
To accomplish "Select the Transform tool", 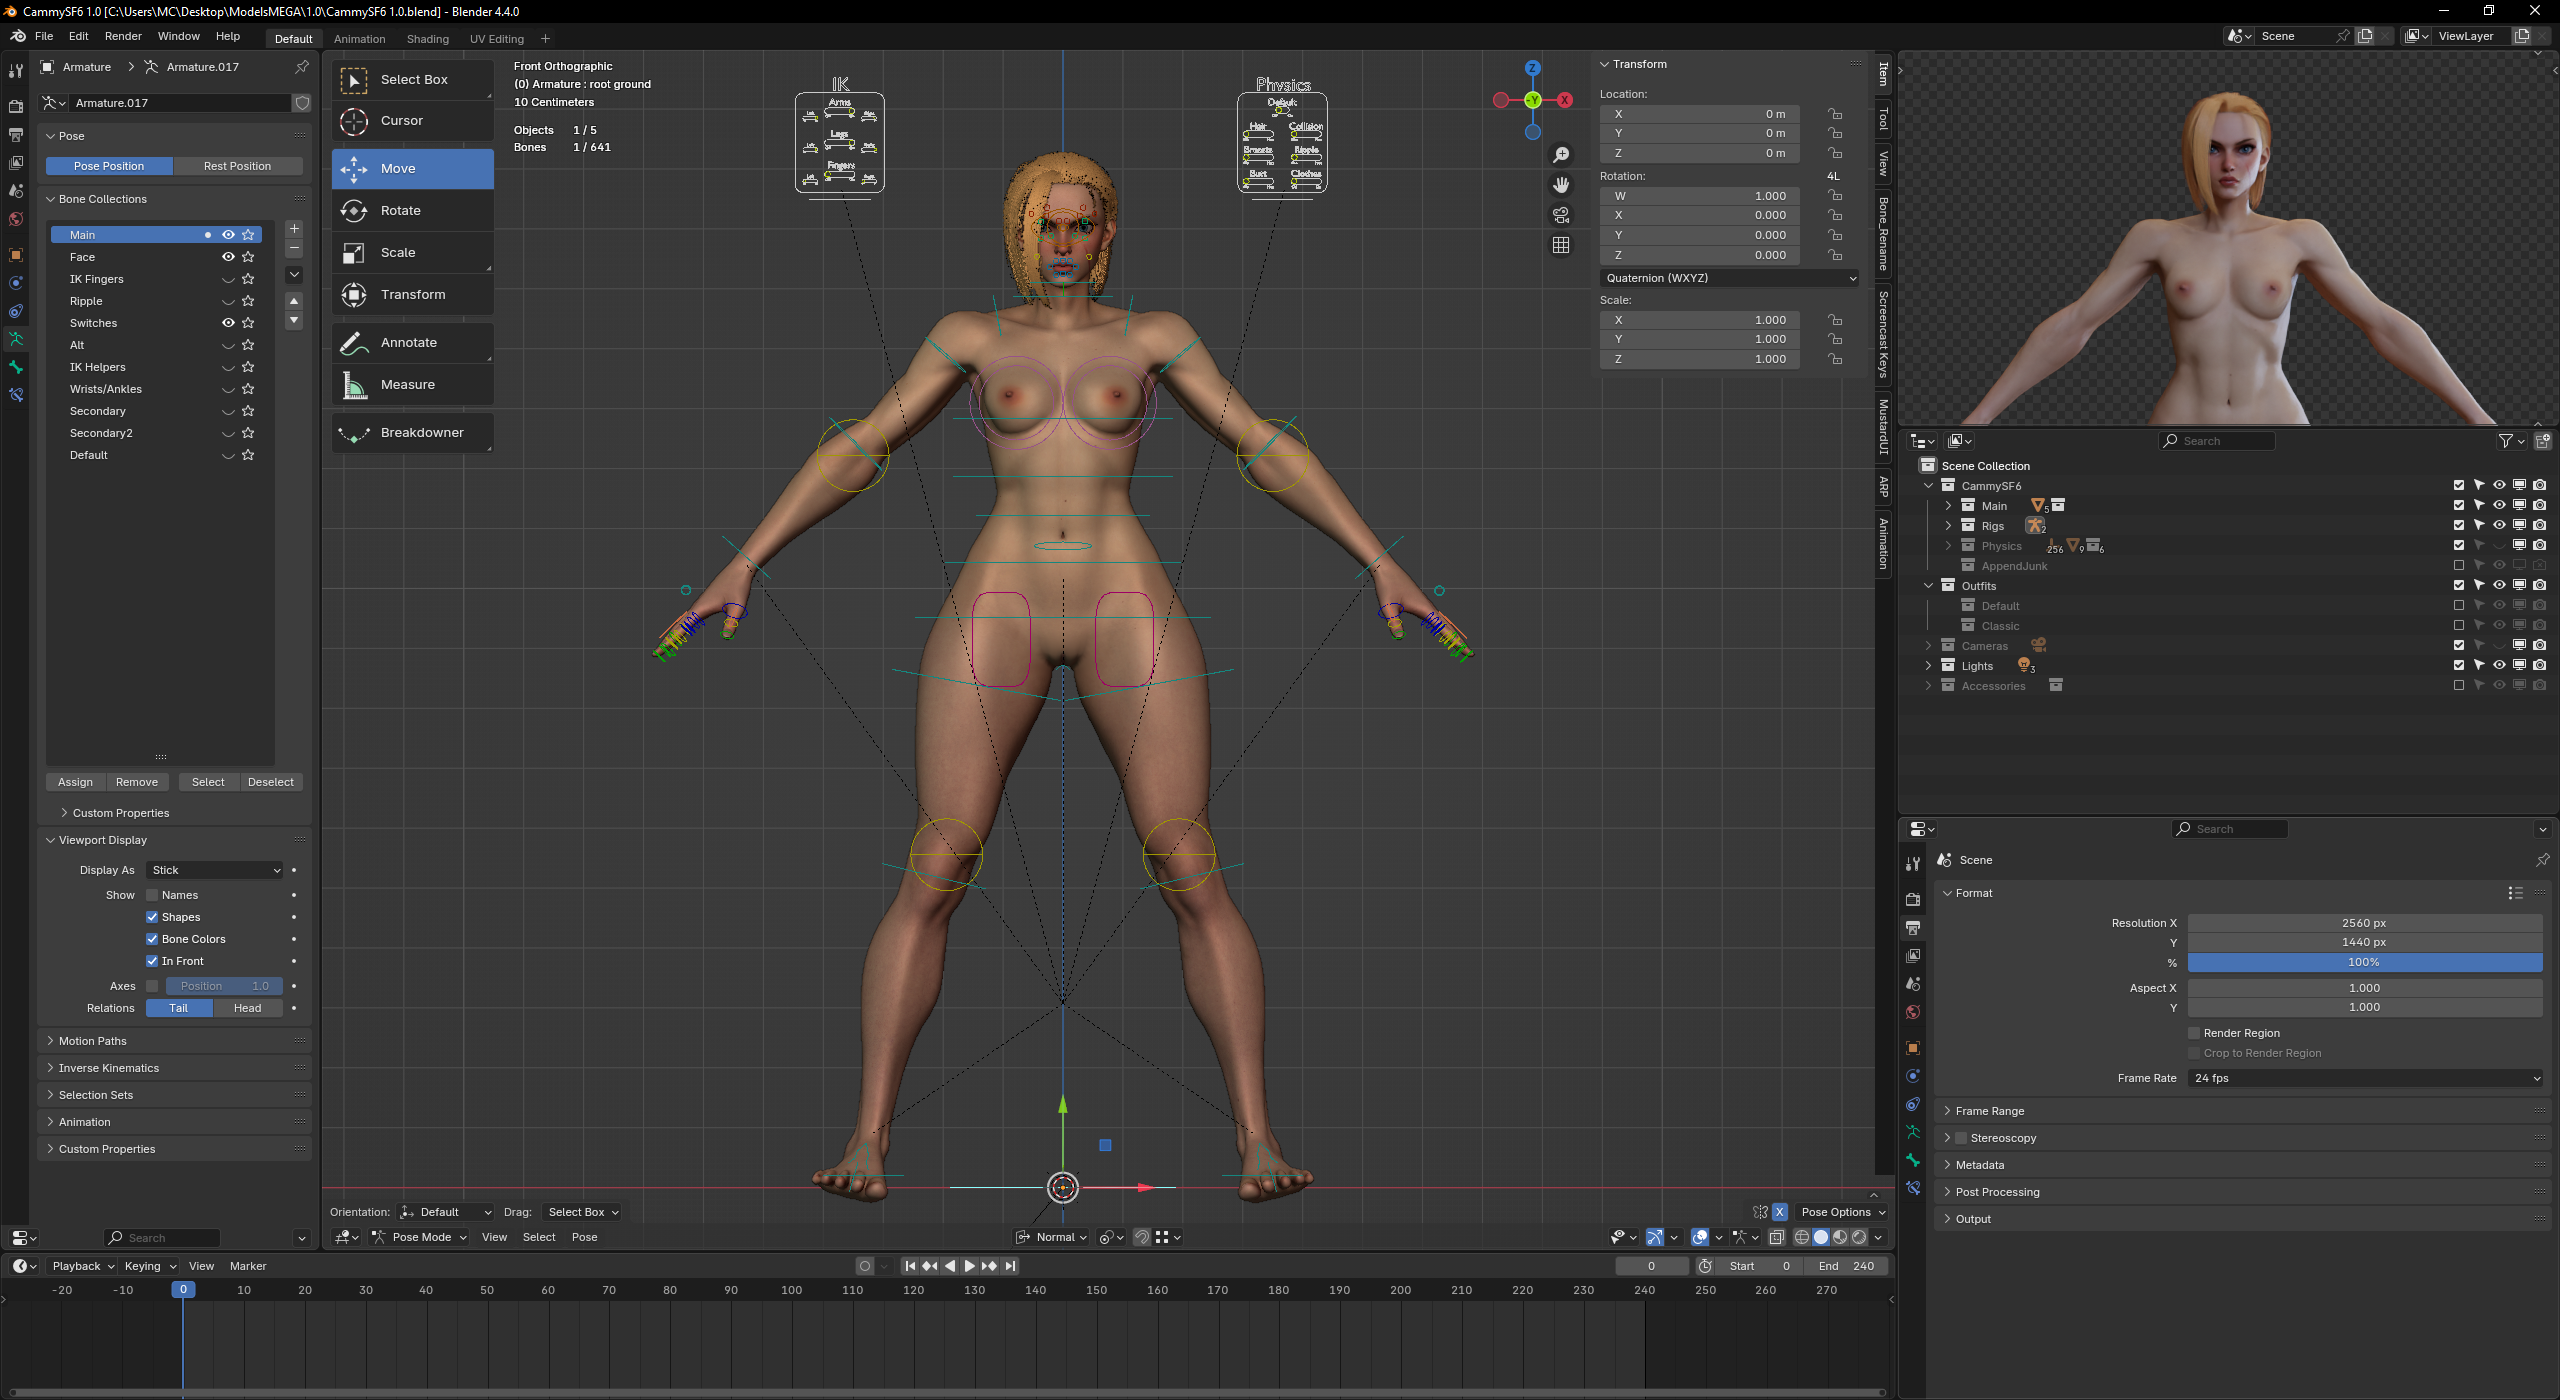I will coord(413,295).
